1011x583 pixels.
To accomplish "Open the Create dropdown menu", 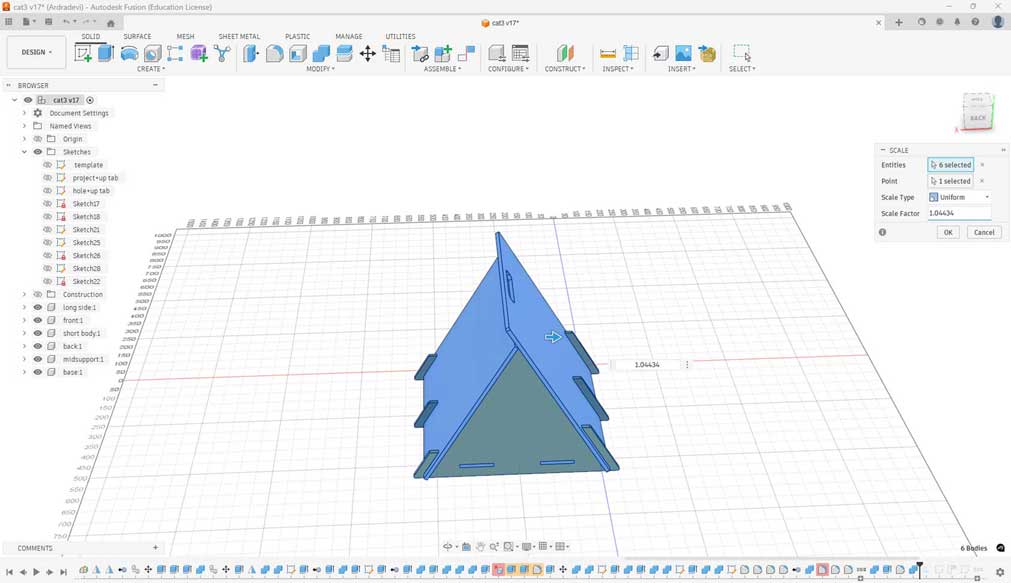I will [151, 69].
